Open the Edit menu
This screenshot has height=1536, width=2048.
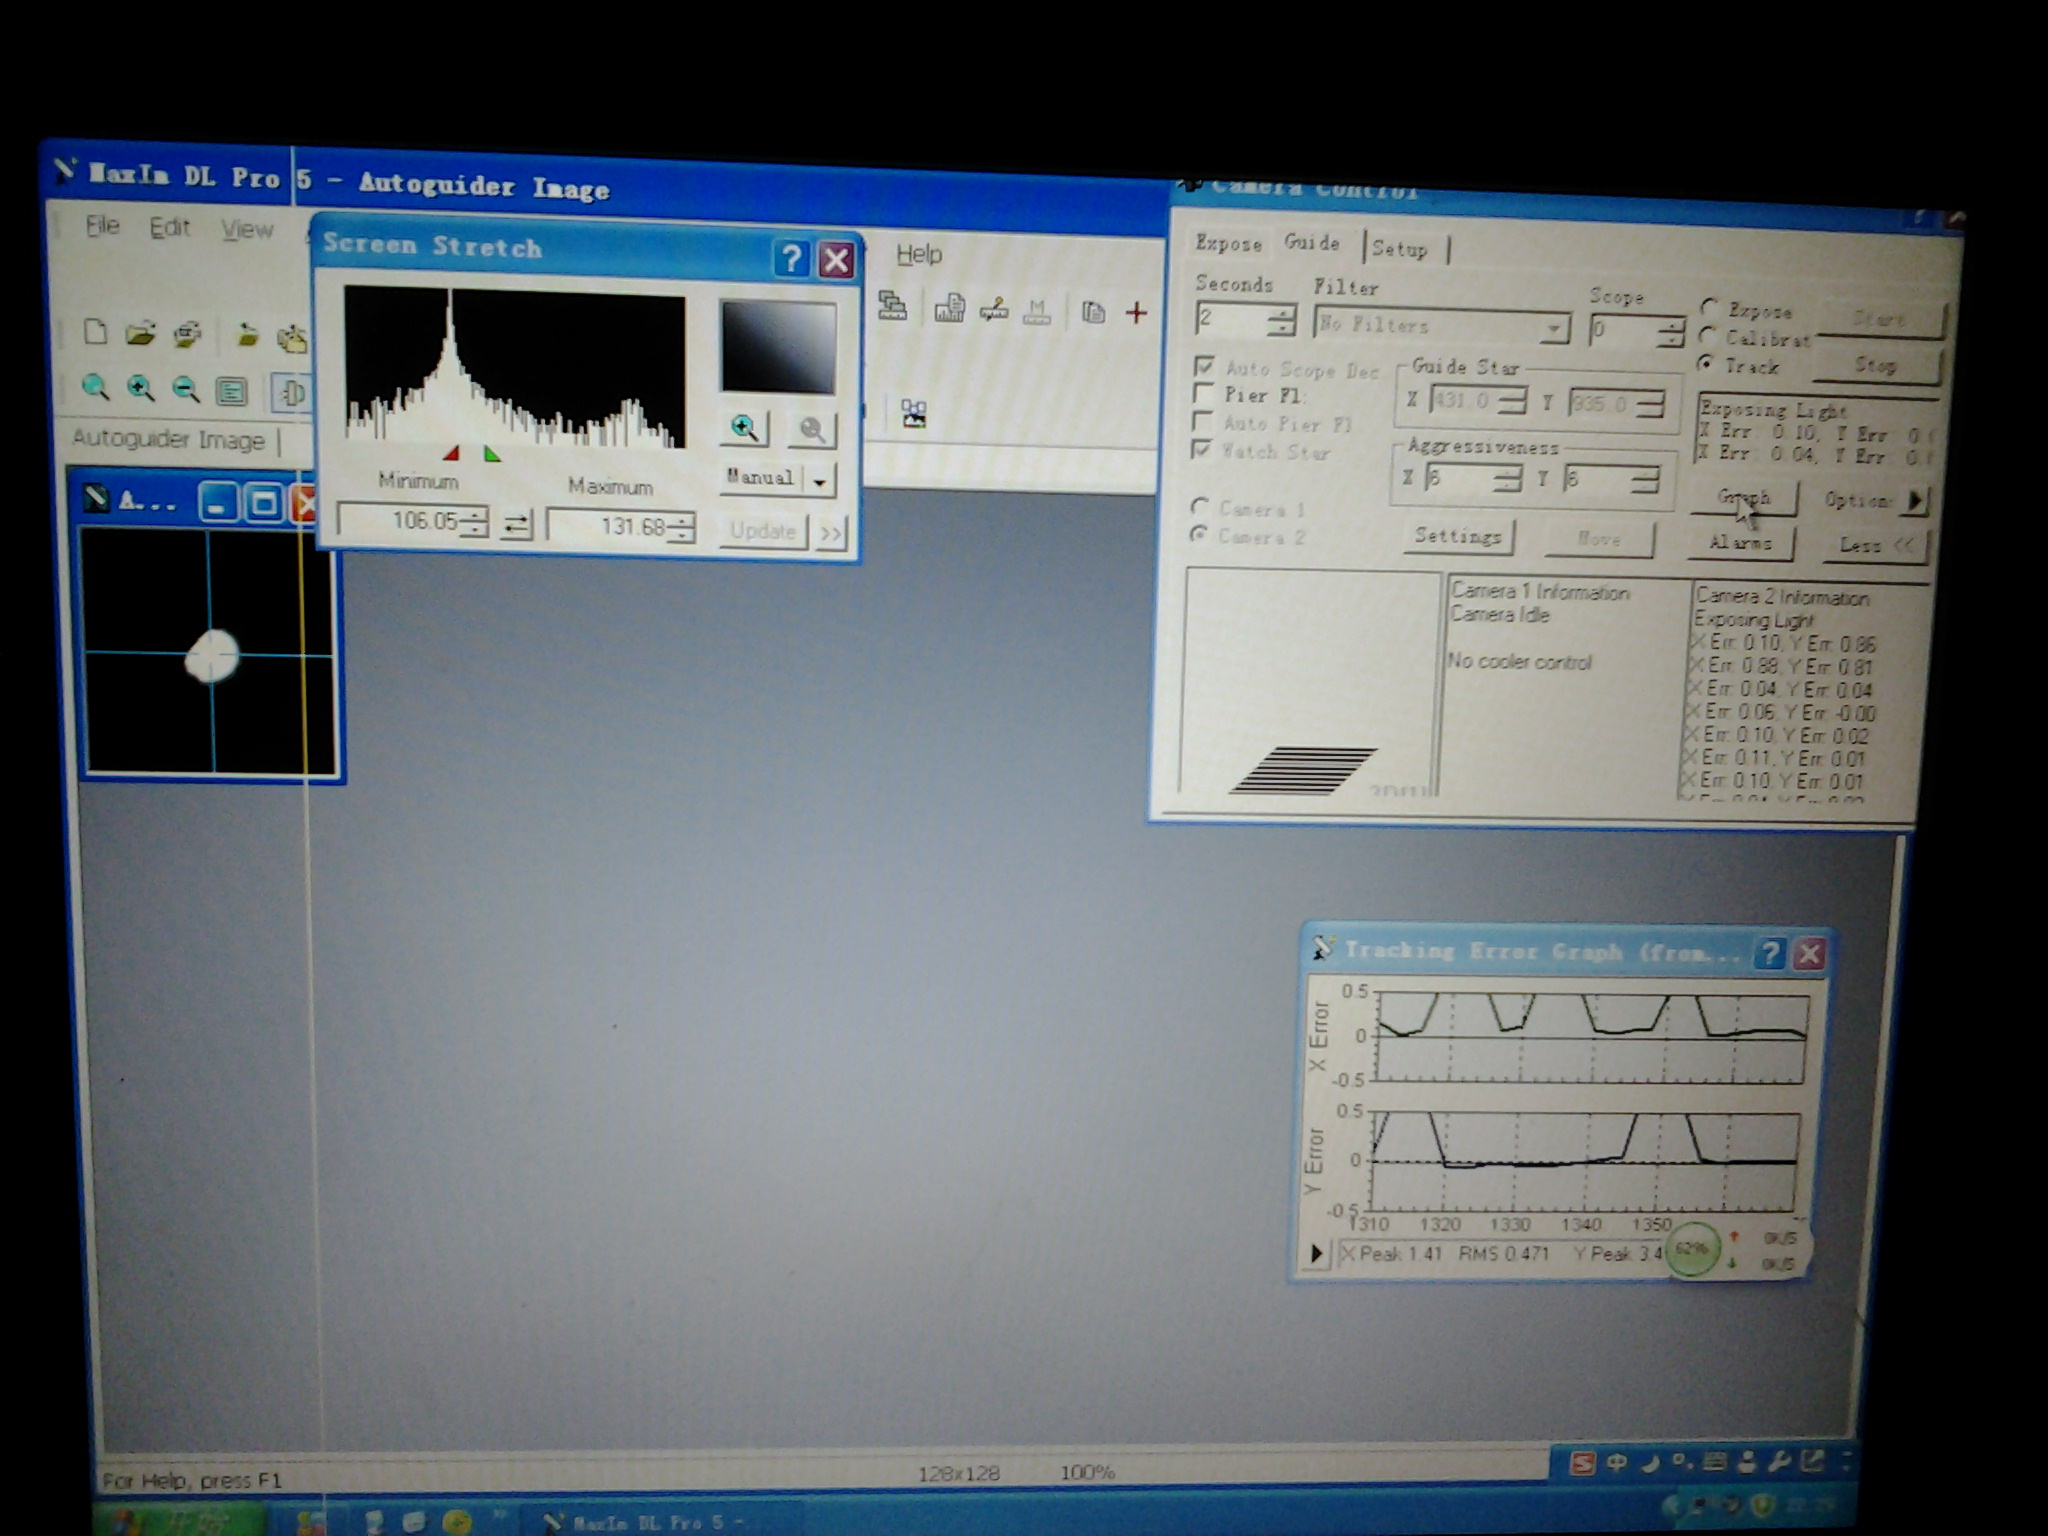(x=169, y=228)
